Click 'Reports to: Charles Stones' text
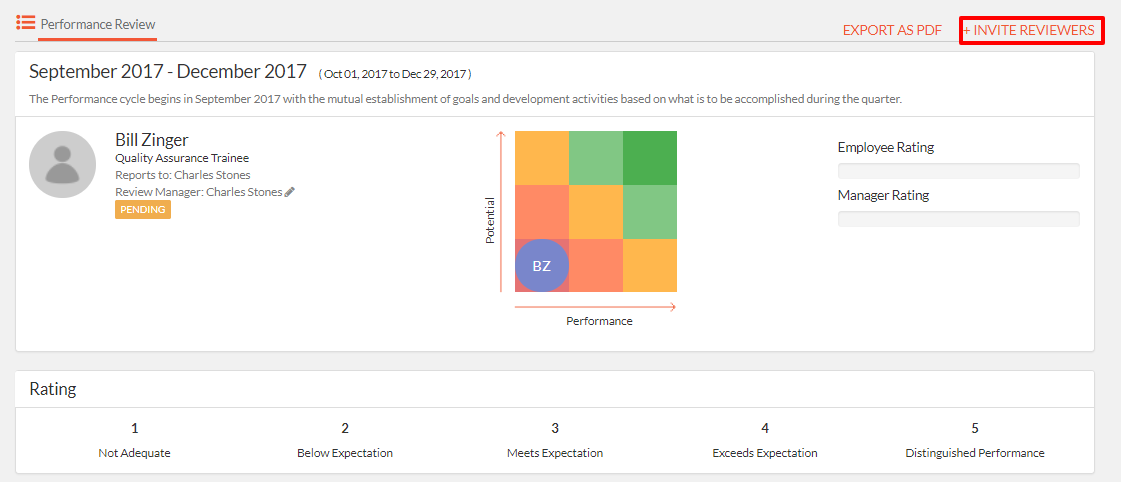This screenshot has height=482, width=1121. 183,175
